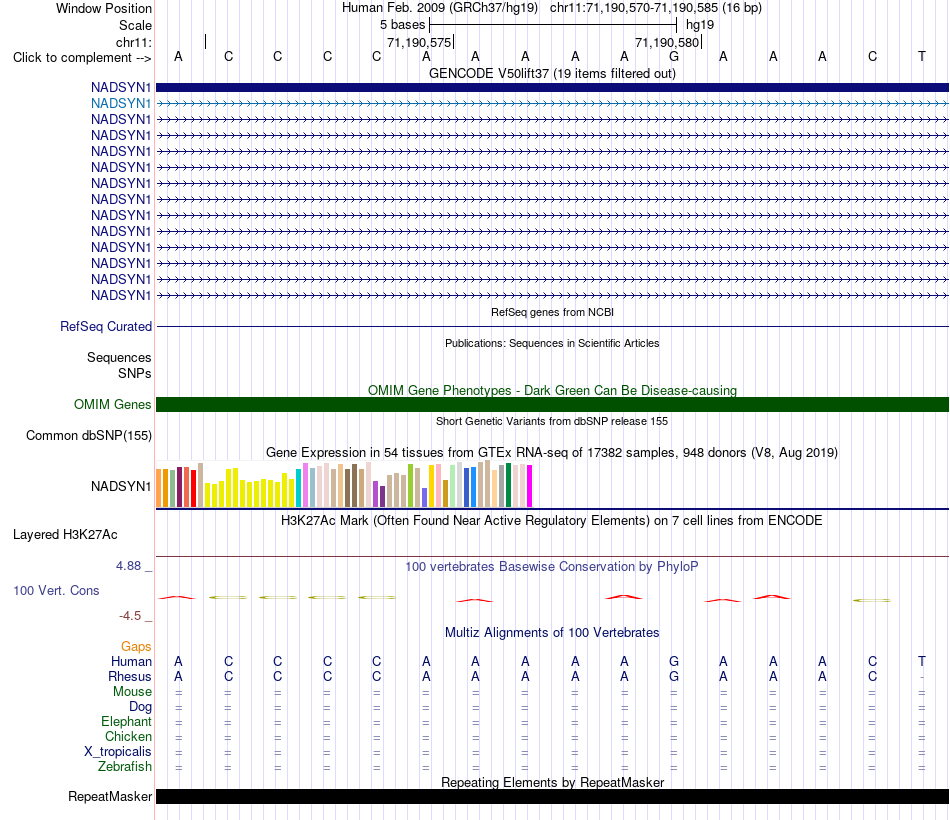
Task: Click the chr11:71,190,570-71,190,585 window position text
Action: (x=656, y=8)
